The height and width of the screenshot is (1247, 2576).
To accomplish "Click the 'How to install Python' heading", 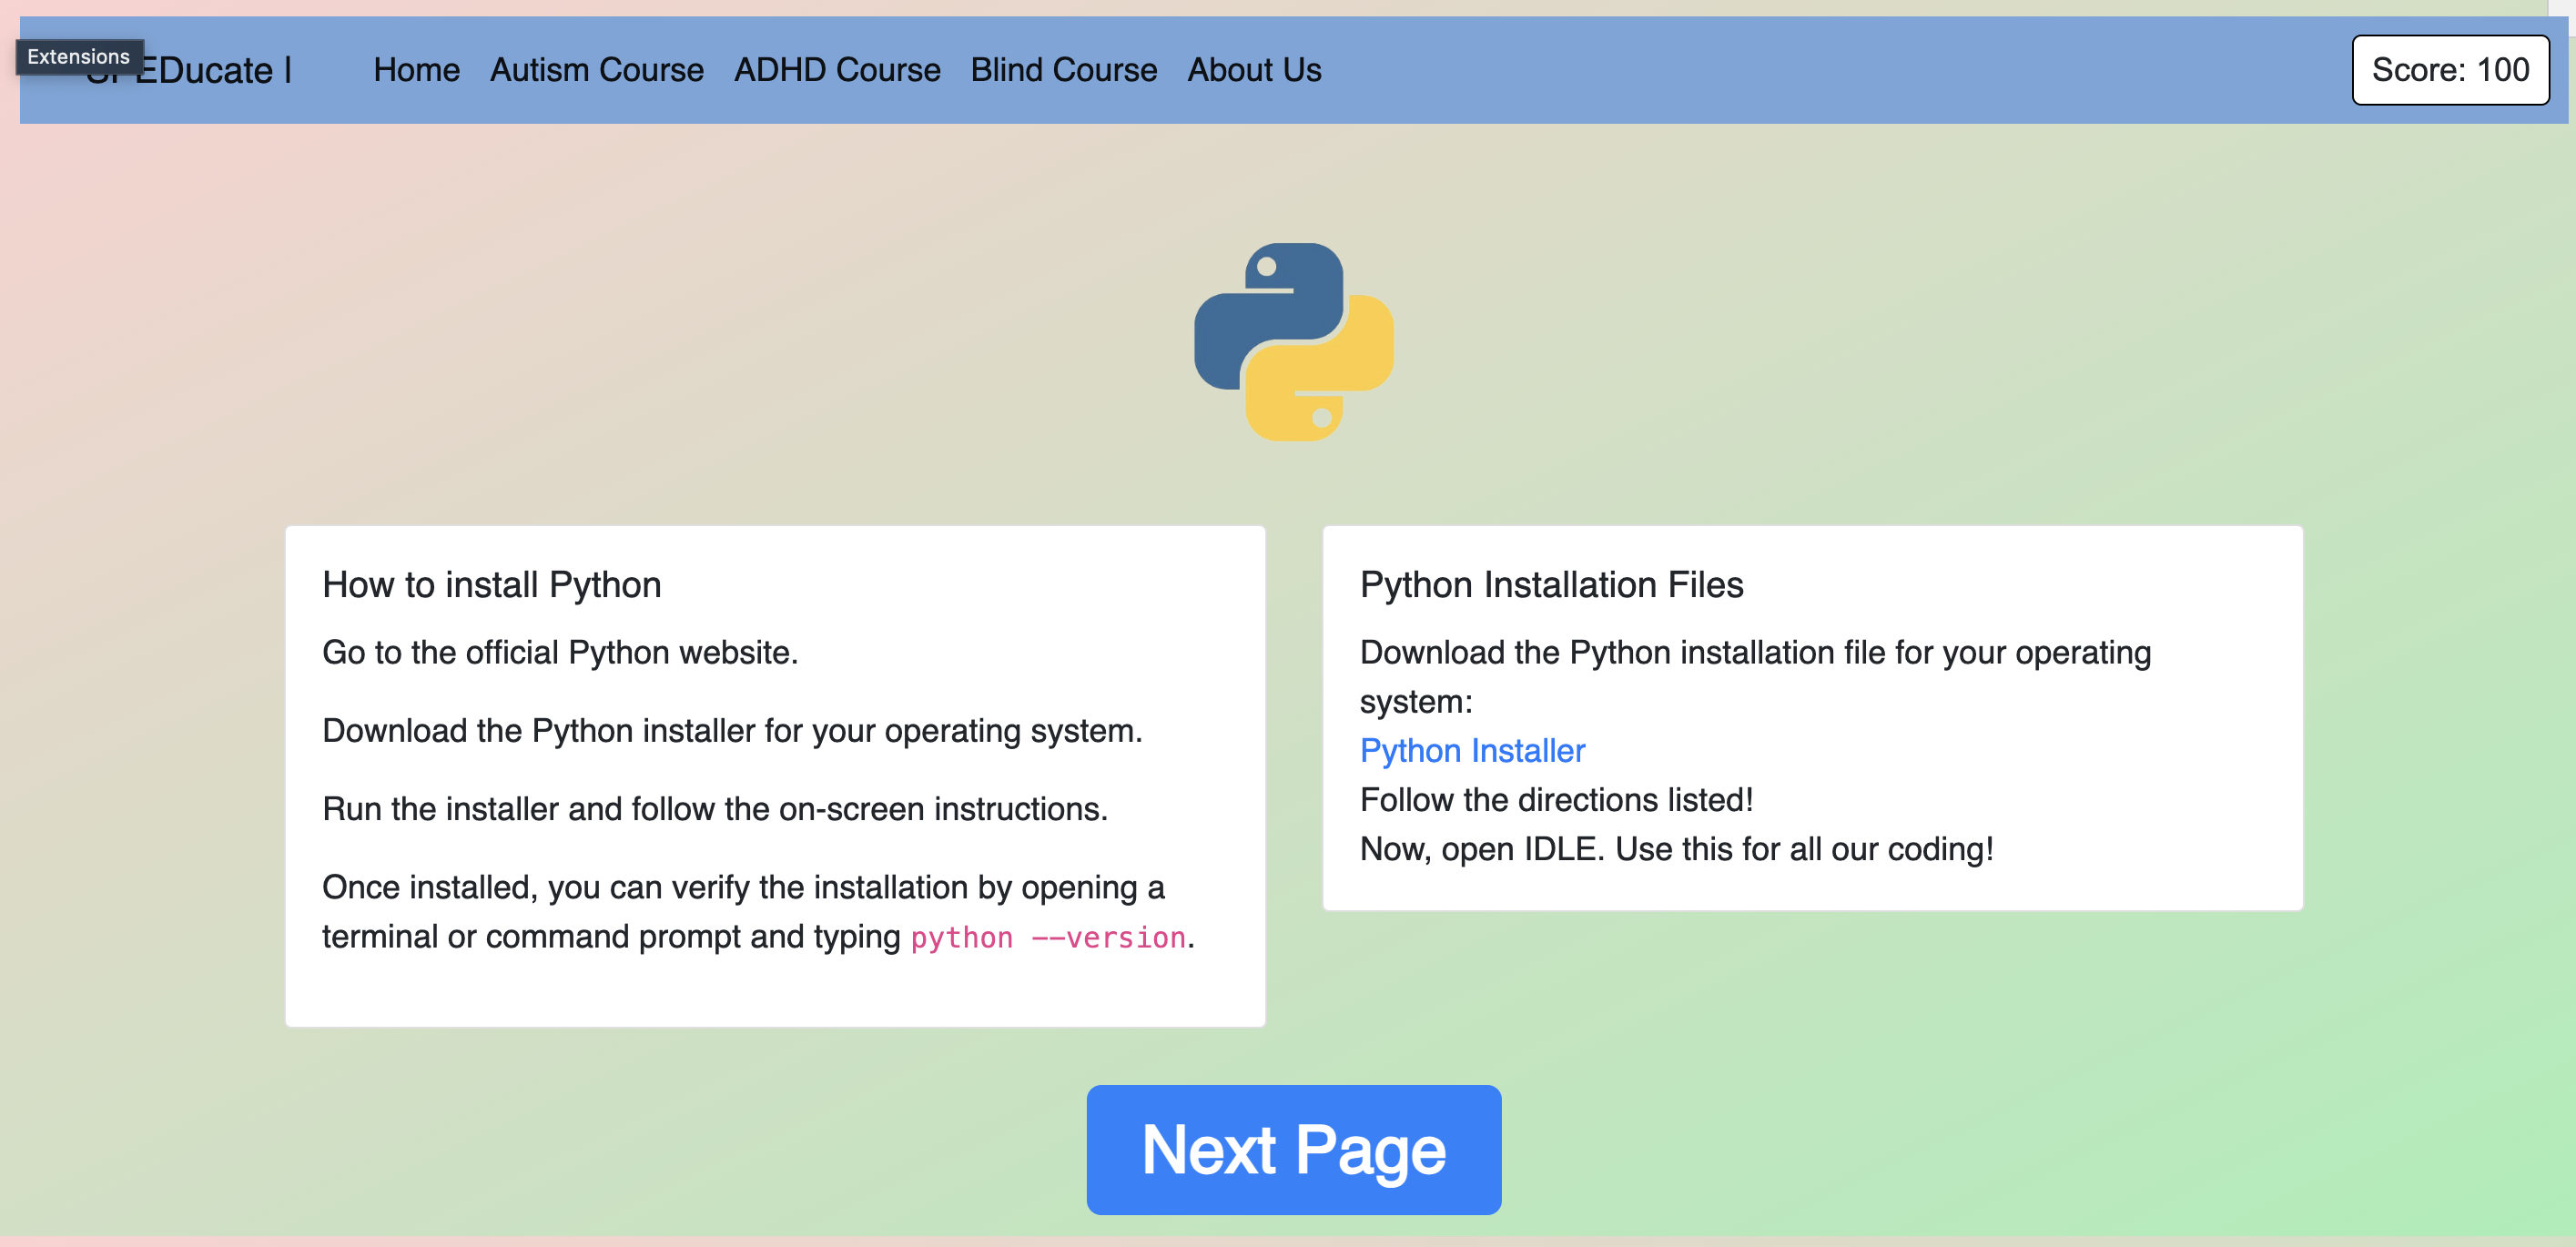I will (491, 585).
